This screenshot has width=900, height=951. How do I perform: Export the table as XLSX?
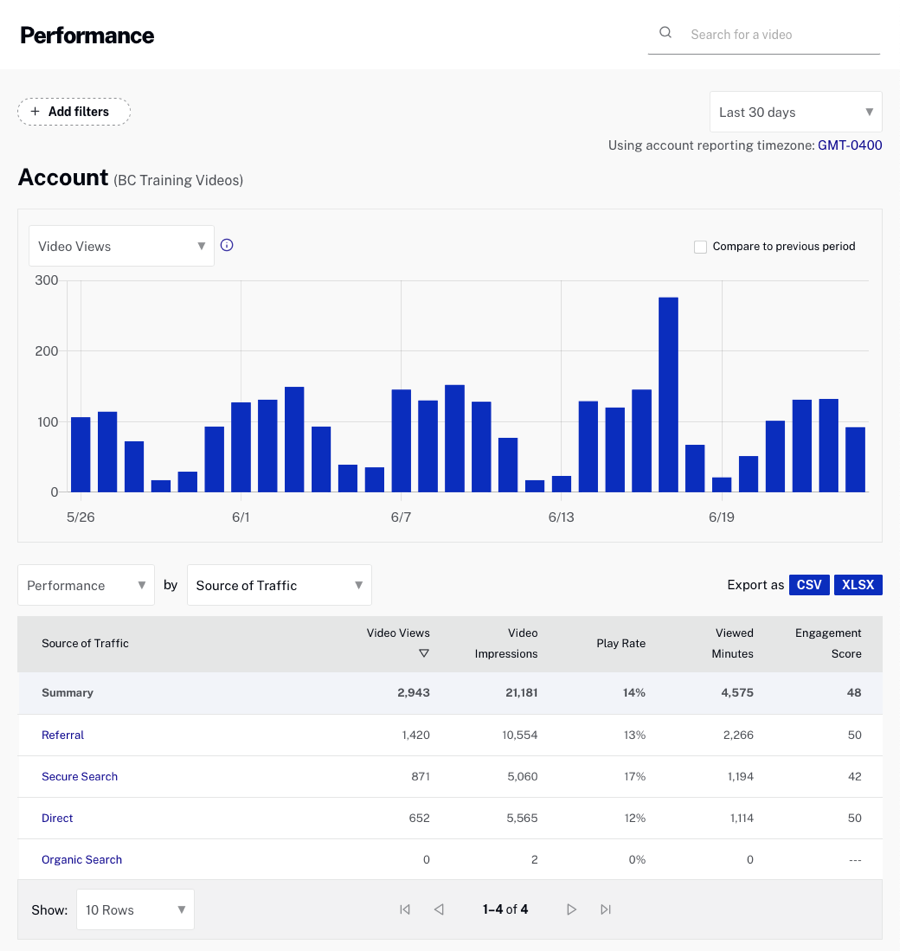(x=858, y=584)
